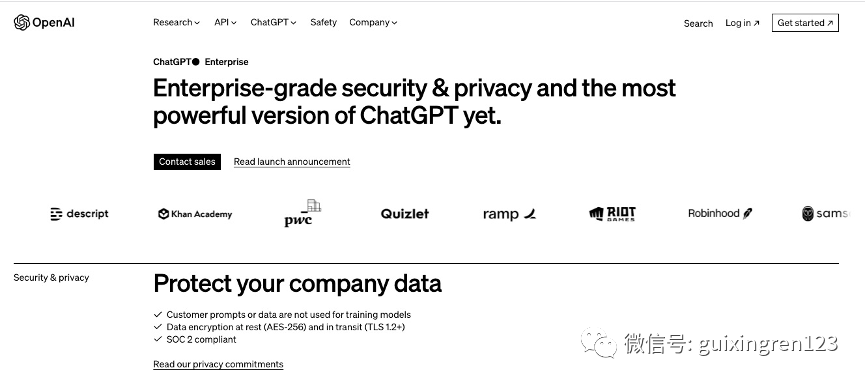Go to the Safety menu item
This screenshot has height=383, width=866.
point(323,23)
